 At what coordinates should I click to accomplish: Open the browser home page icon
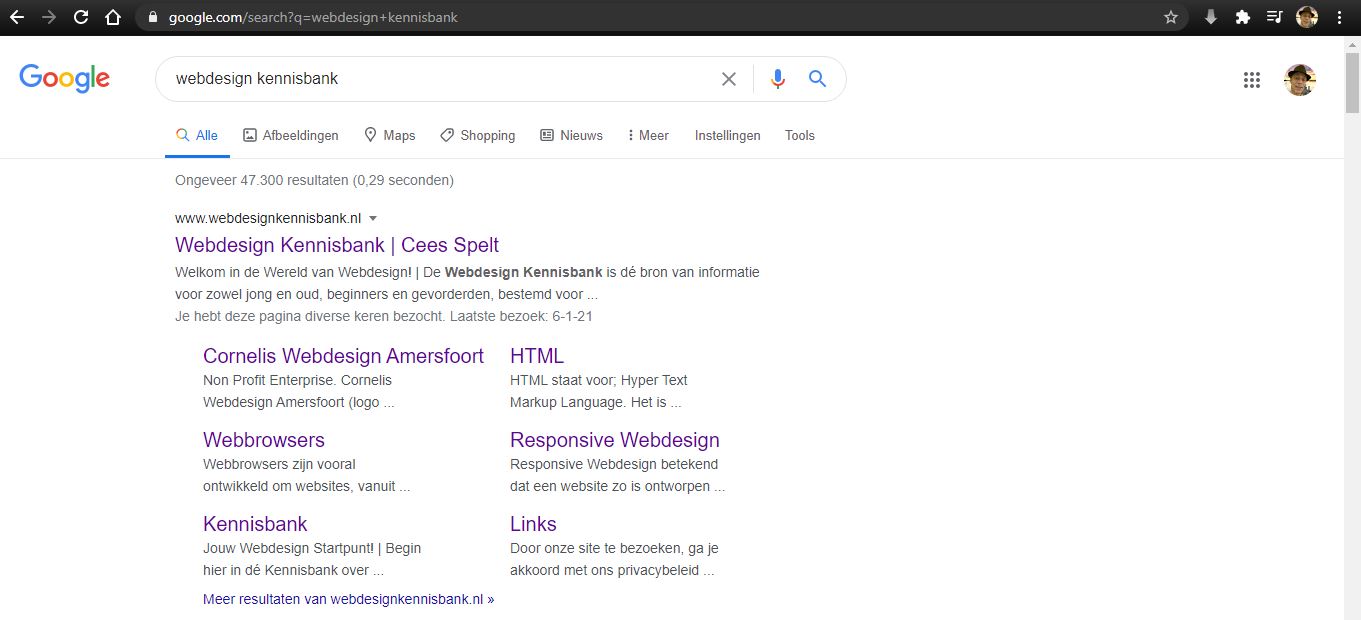(113, 17)
